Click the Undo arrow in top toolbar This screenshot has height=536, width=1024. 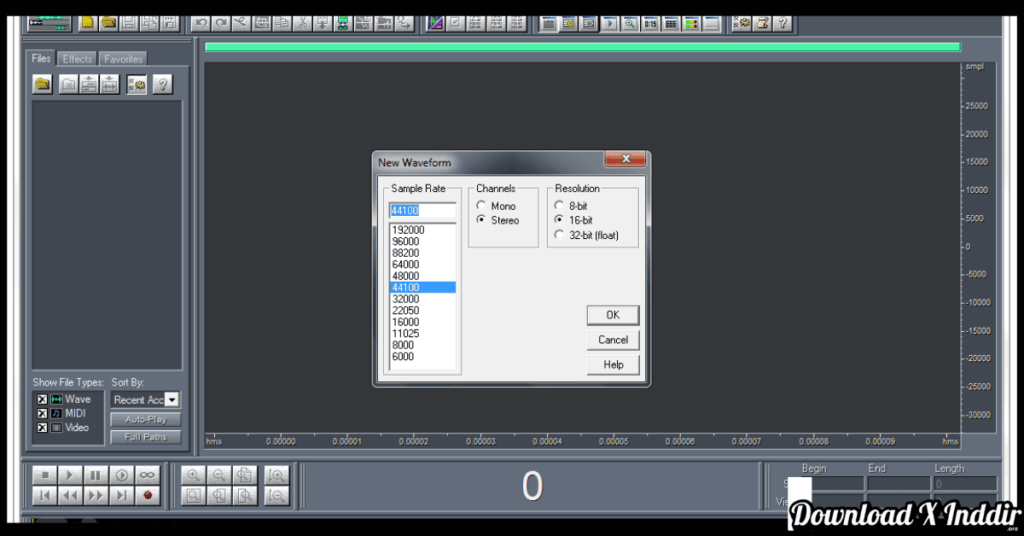[201, 22]
